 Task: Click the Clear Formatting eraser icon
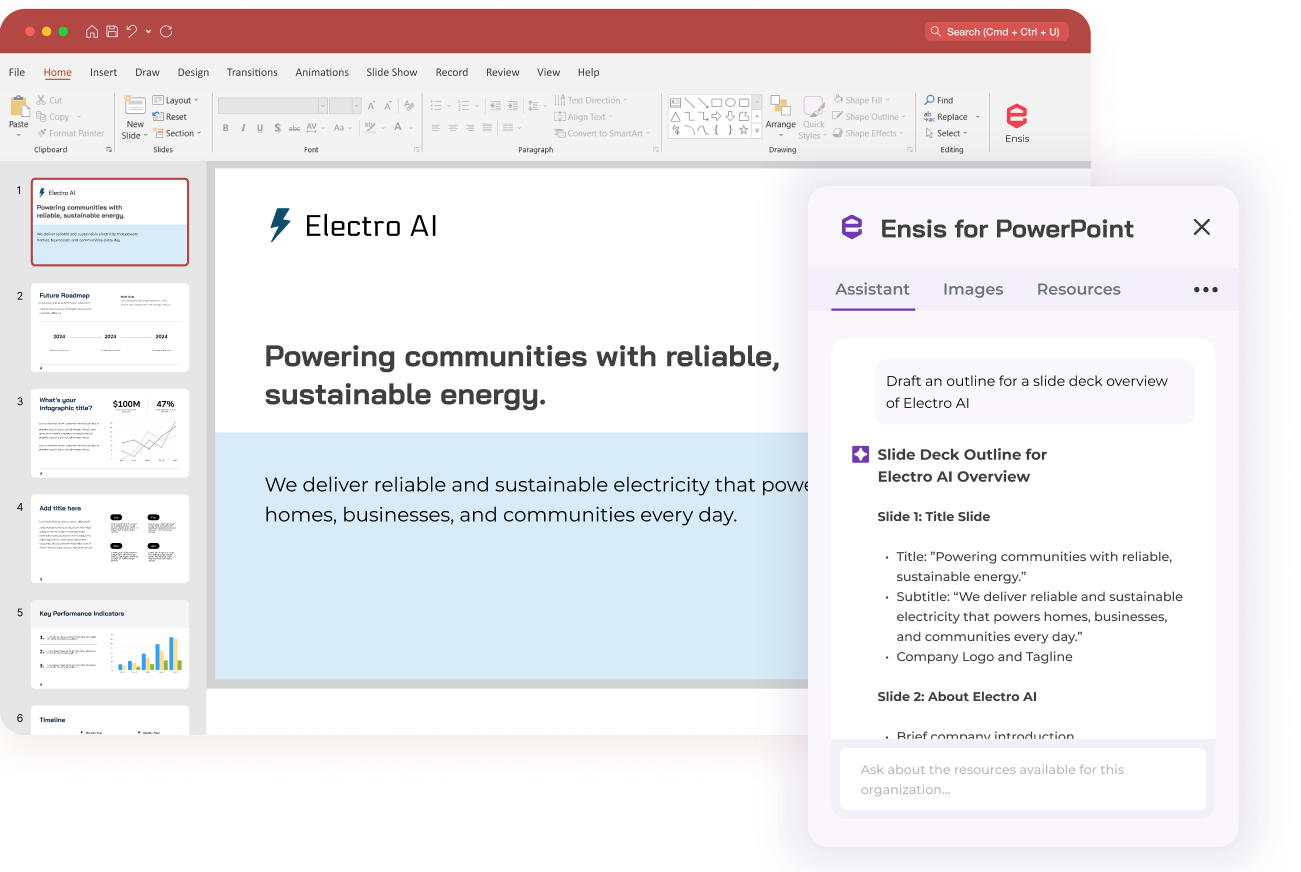(x=409, y=106)
